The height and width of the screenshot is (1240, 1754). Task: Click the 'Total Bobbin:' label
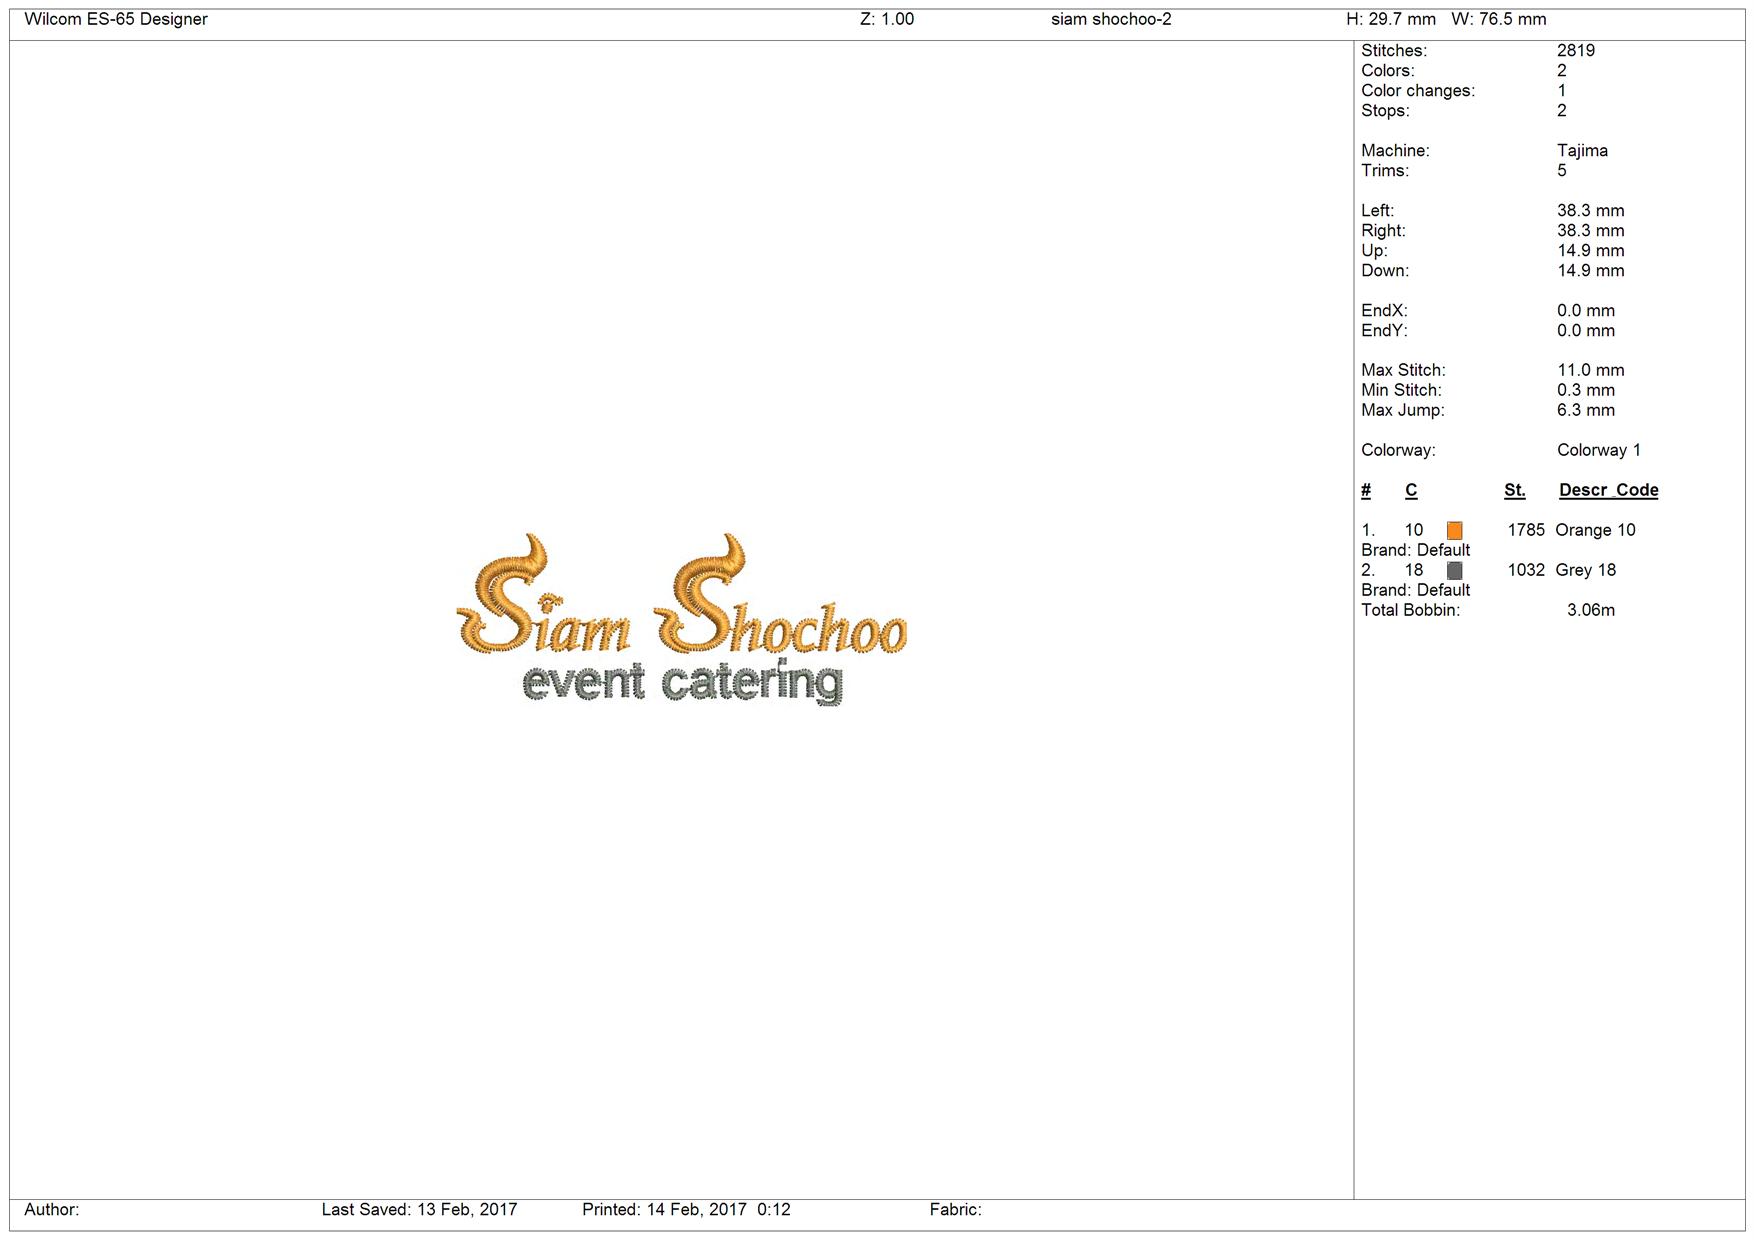click(x=1410, y=610)
